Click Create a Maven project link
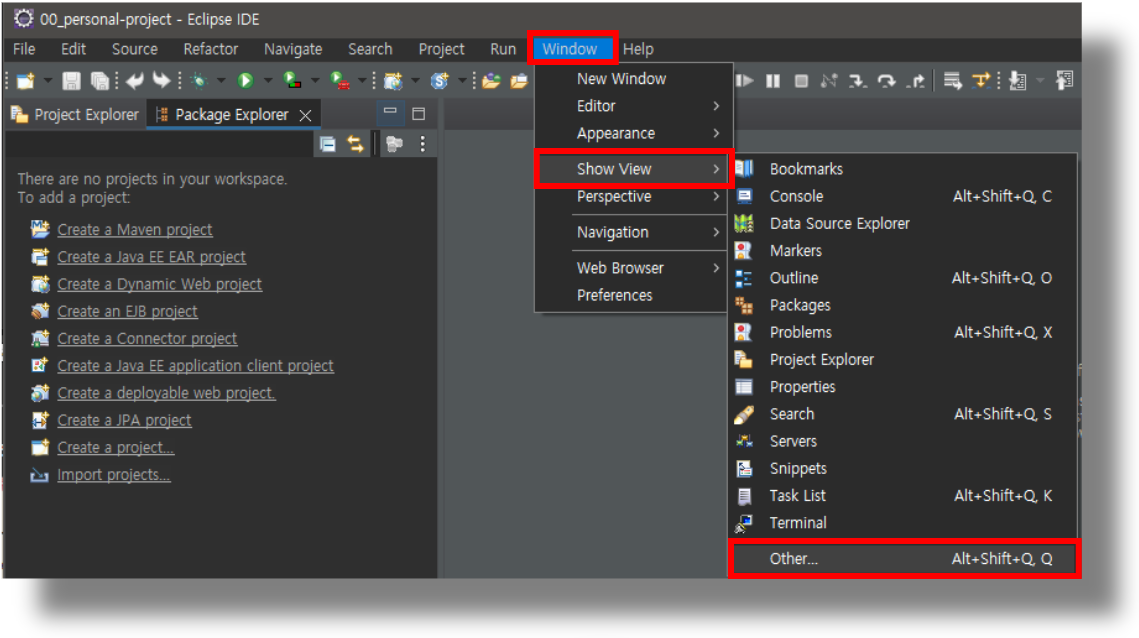This screenshot has height=638, width=1139. pos(135,230)
